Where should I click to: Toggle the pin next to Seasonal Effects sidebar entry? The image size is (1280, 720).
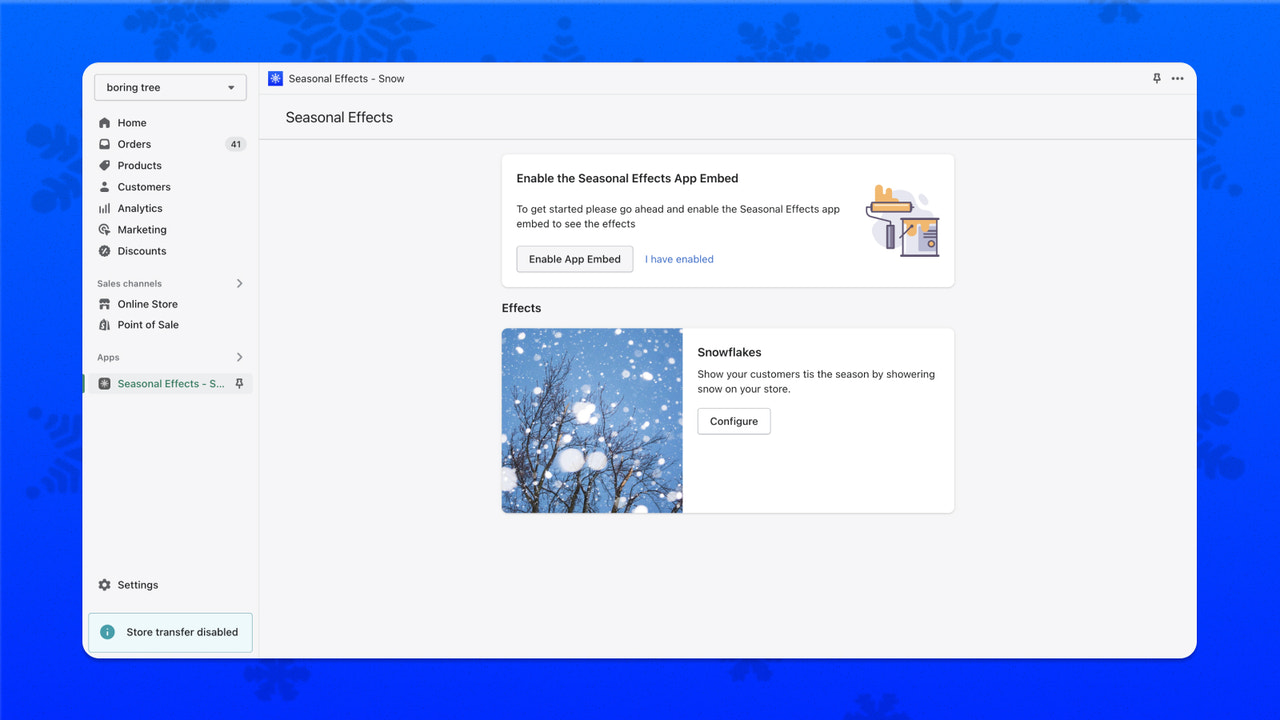click(239, 383)
